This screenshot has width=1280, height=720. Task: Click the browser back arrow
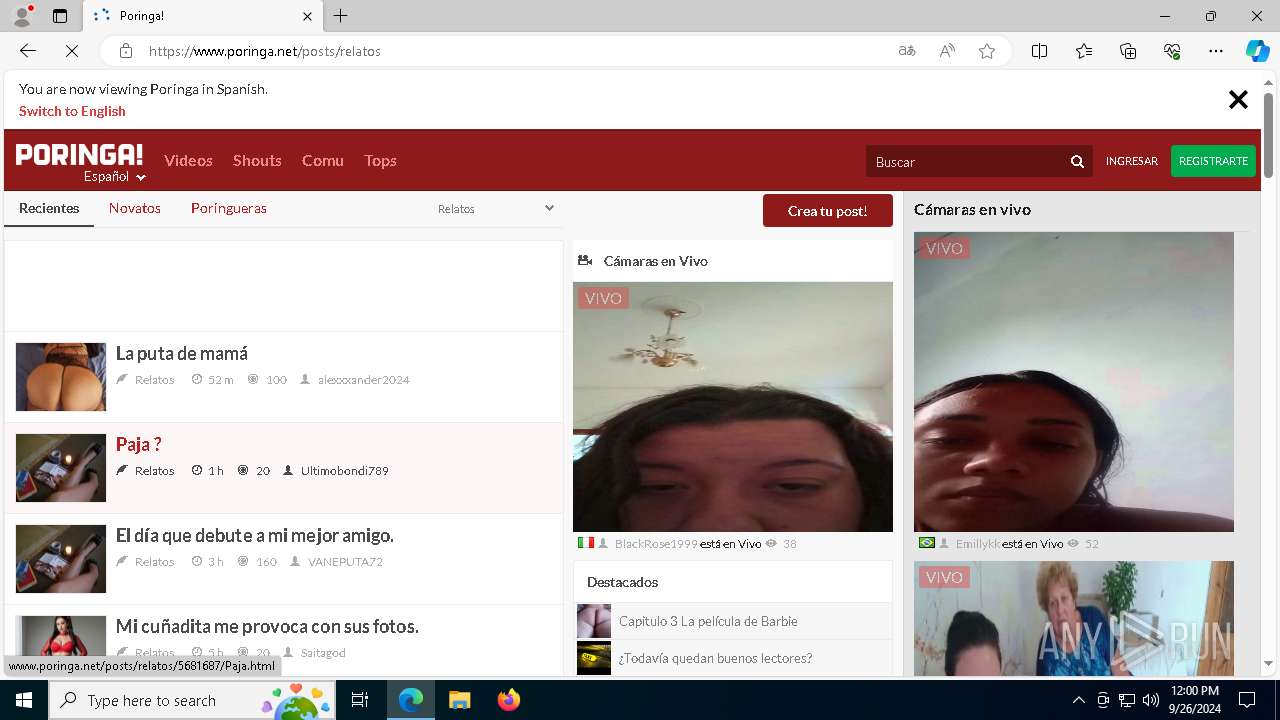[28, 51]
